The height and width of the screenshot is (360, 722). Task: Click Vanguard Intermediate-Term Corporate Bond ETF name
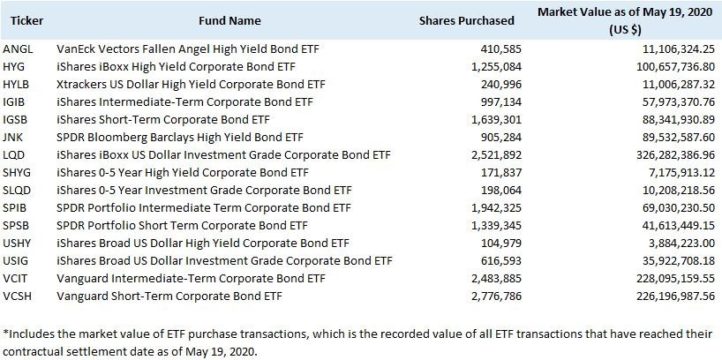click(x=191, y=279)
